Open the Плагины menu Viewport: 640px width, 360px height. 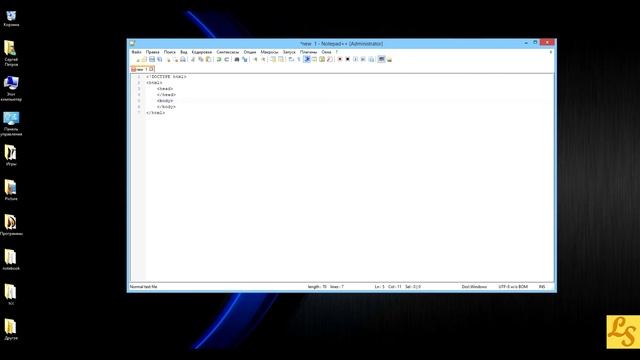[309, 52]
